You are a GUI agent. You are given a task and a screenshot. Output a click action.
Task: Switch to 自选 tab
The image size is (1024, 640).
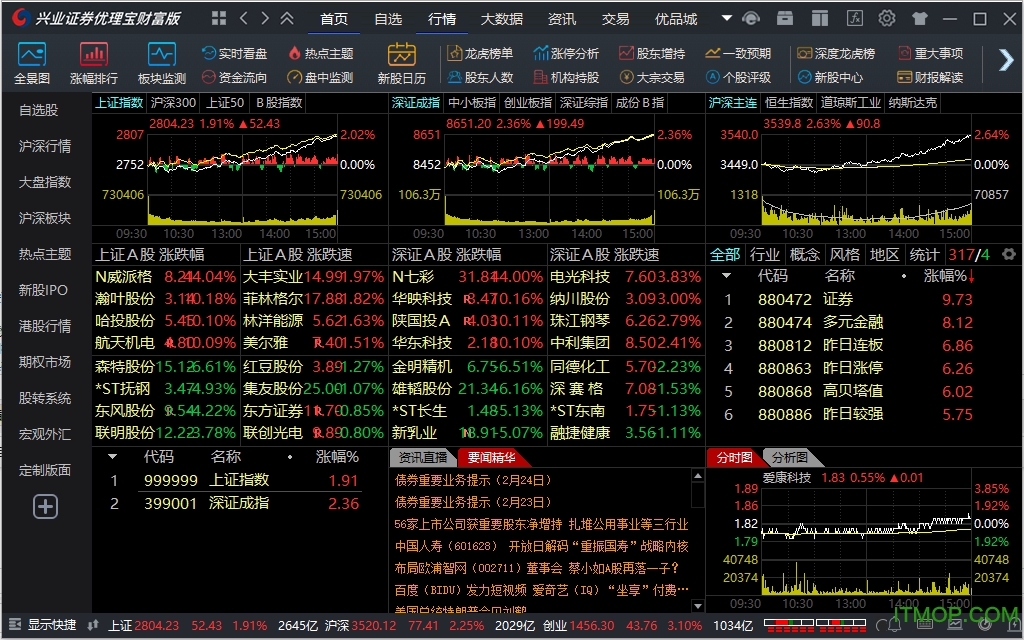tap(388, 19)
